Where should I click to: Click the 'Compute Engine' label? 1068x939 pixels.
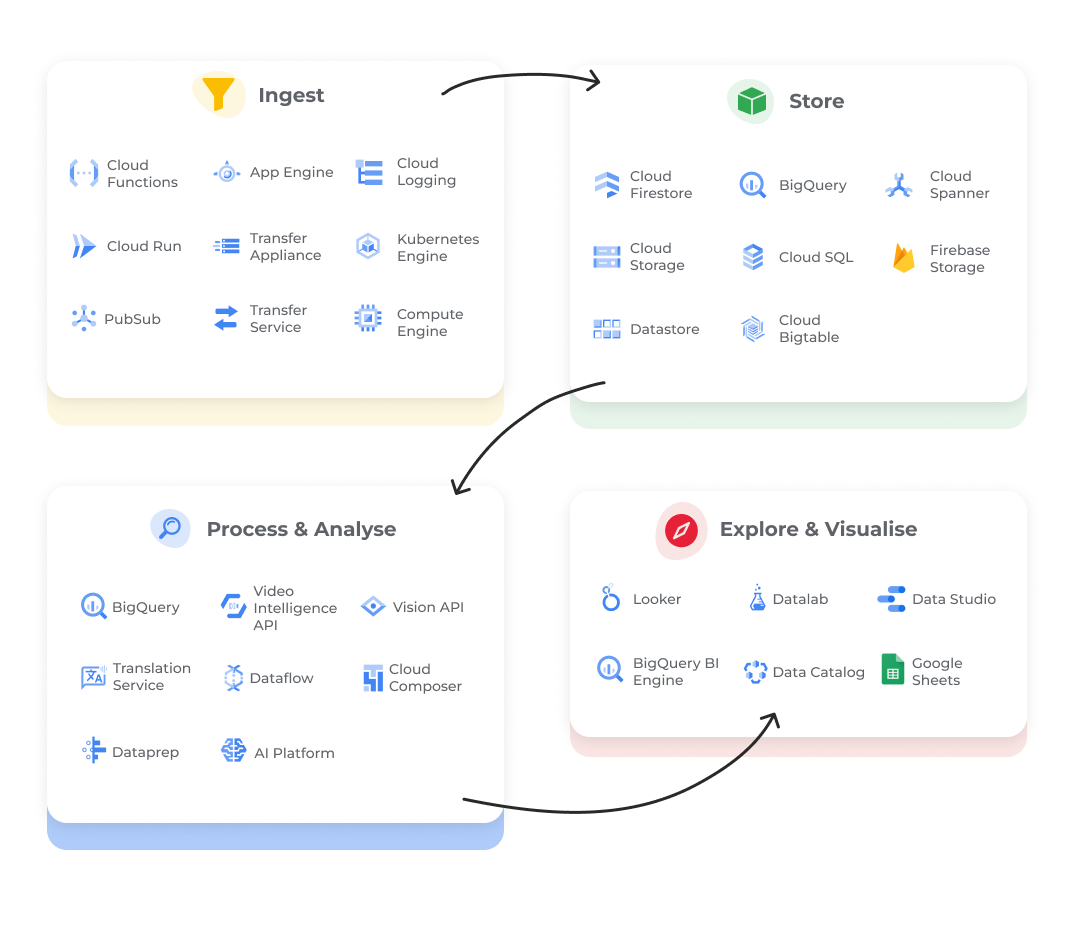tap(430, 322)
